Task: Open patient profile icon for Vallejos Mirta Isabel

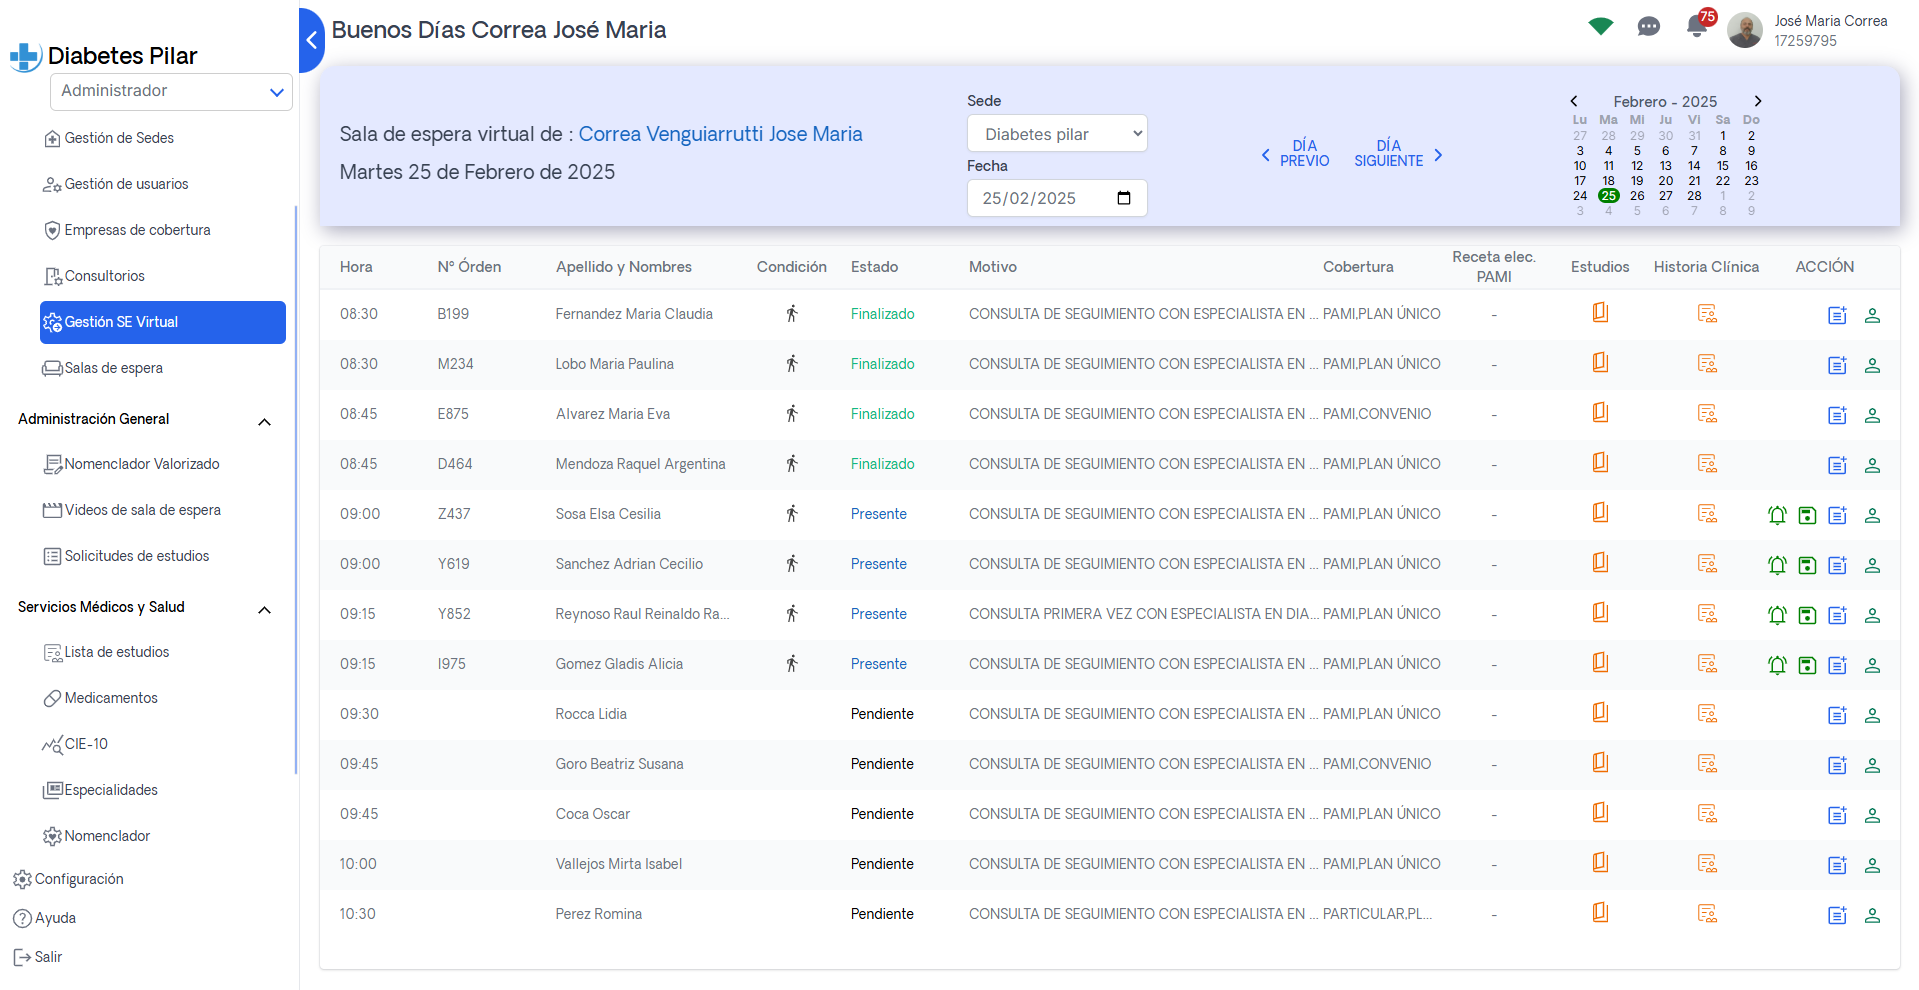Action: [1872, 865]
